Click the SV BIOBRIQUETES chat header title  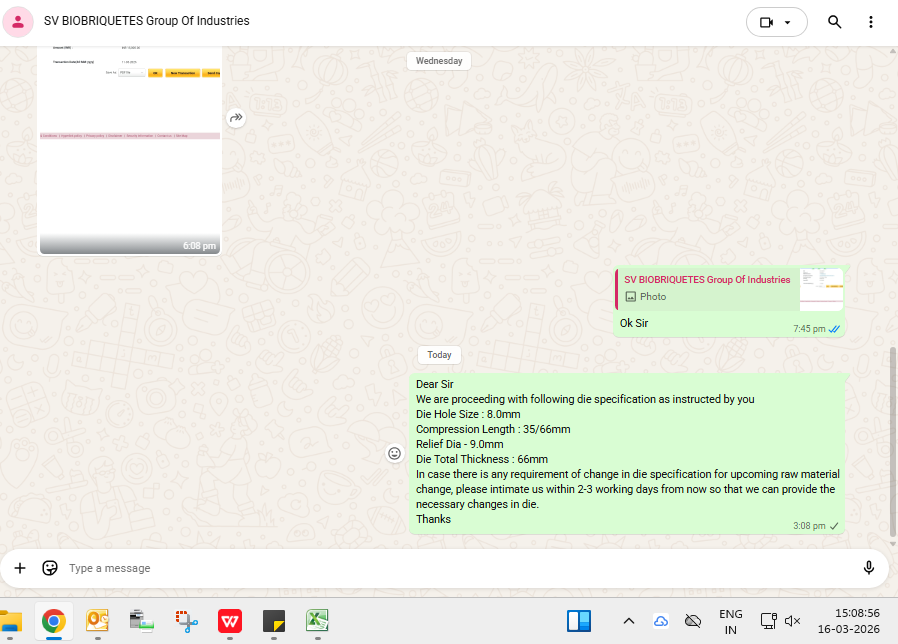point(147,21)
